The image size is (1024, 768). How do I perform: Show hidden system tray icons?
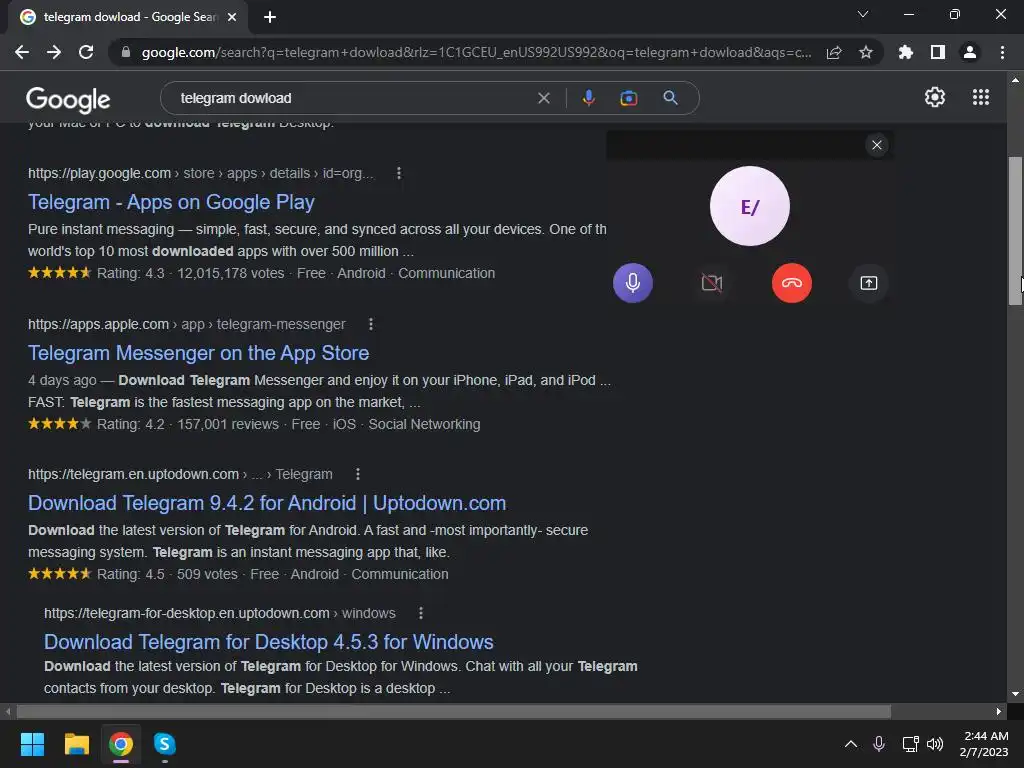click(851, 744)
